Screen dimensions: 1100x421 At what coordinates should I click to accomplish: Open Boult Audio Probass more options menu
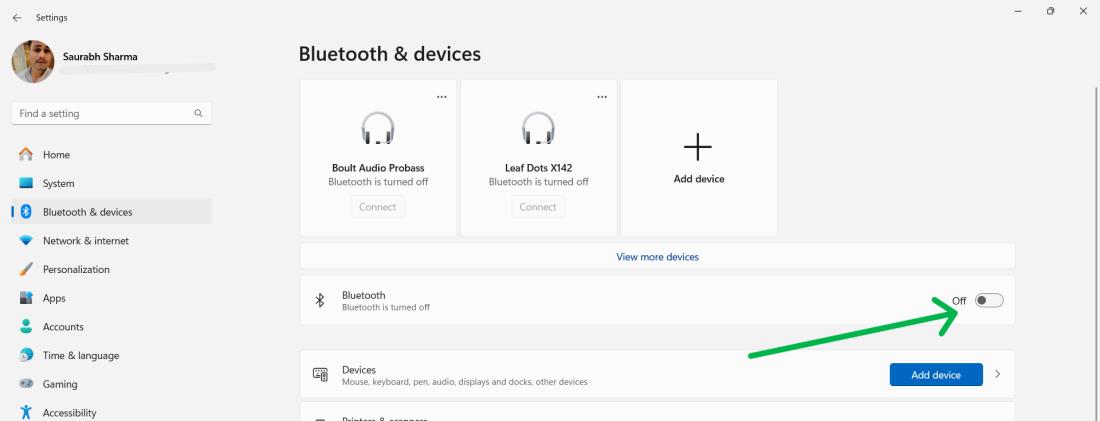pos(441,96)
